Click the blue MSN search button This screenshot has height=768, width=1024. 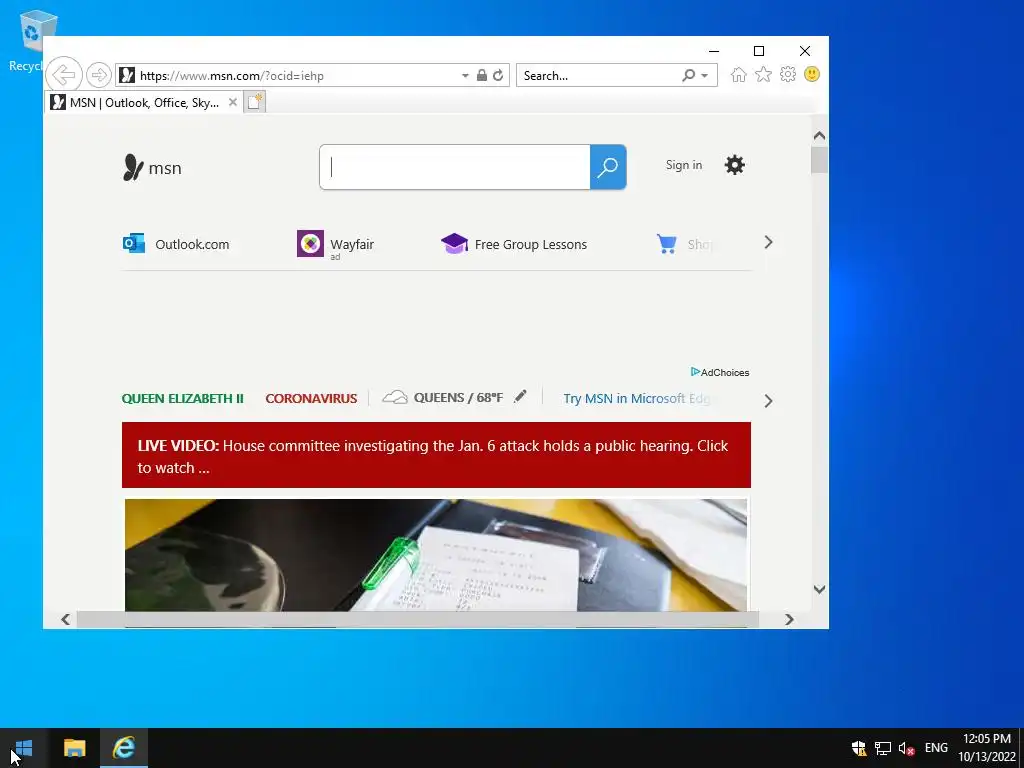point(608,167)
